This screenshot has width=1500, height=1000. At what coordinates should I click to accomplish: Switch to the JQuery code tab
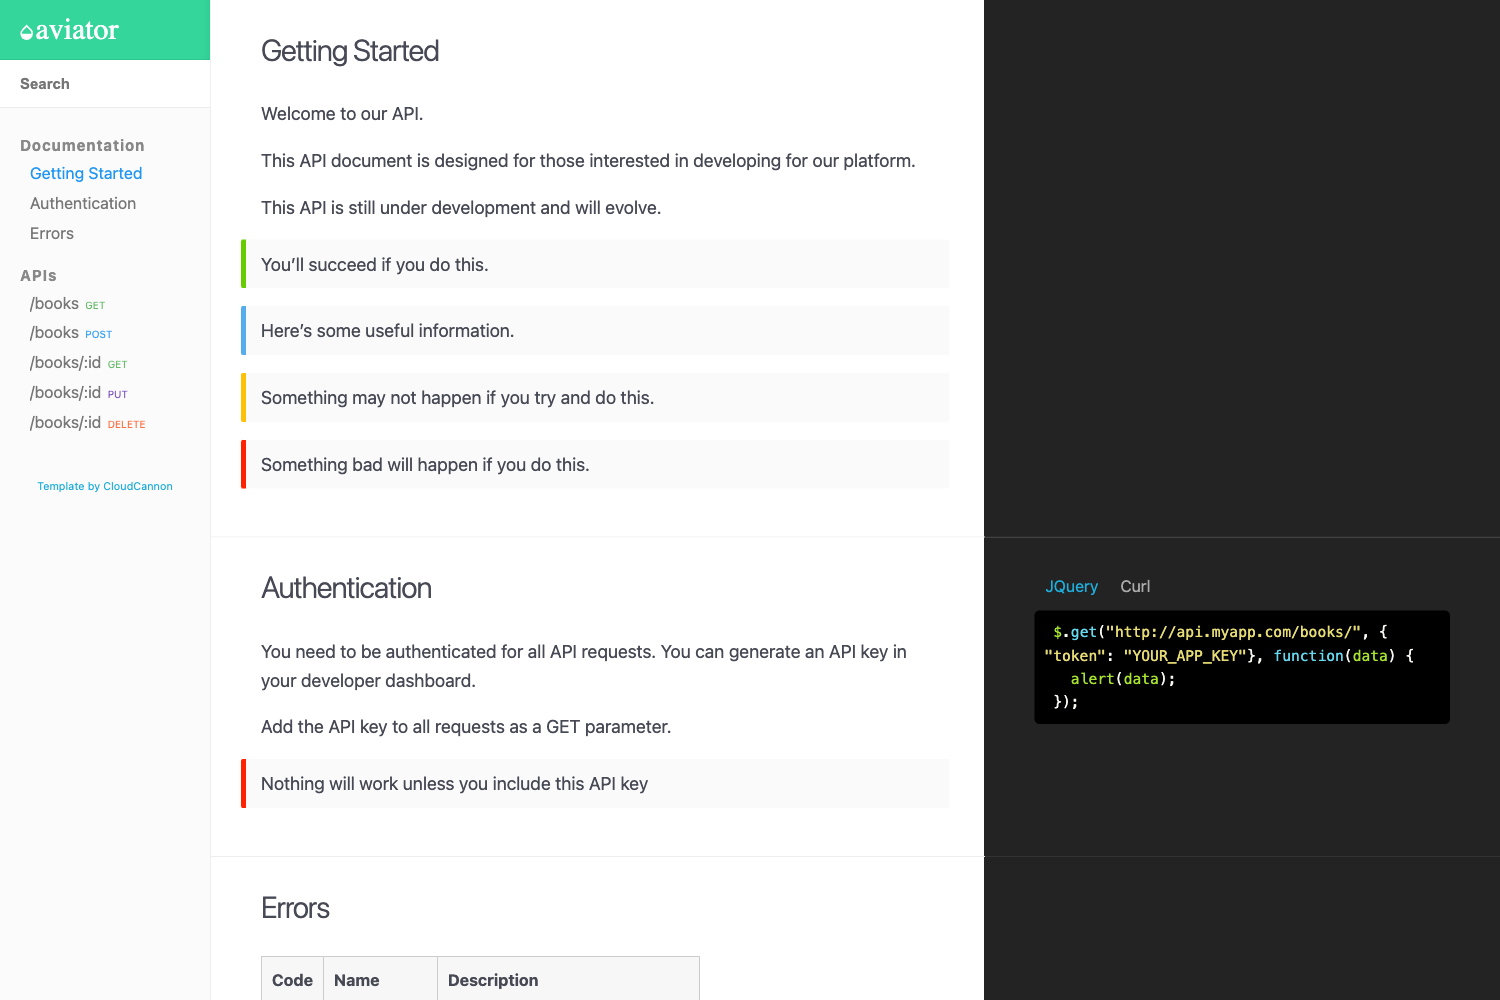click(1071, 586)
